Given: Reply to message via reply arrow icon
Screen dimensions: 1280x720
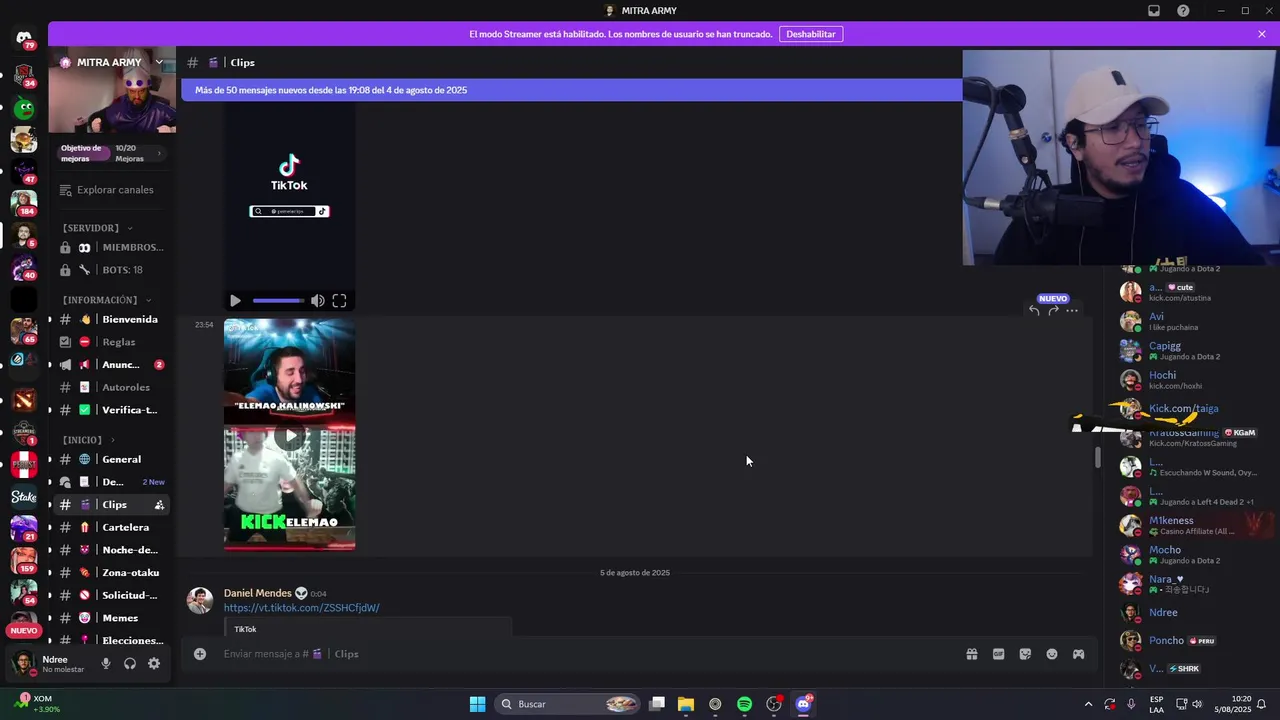Looking at the screenshot, I should pos(1034,310).
